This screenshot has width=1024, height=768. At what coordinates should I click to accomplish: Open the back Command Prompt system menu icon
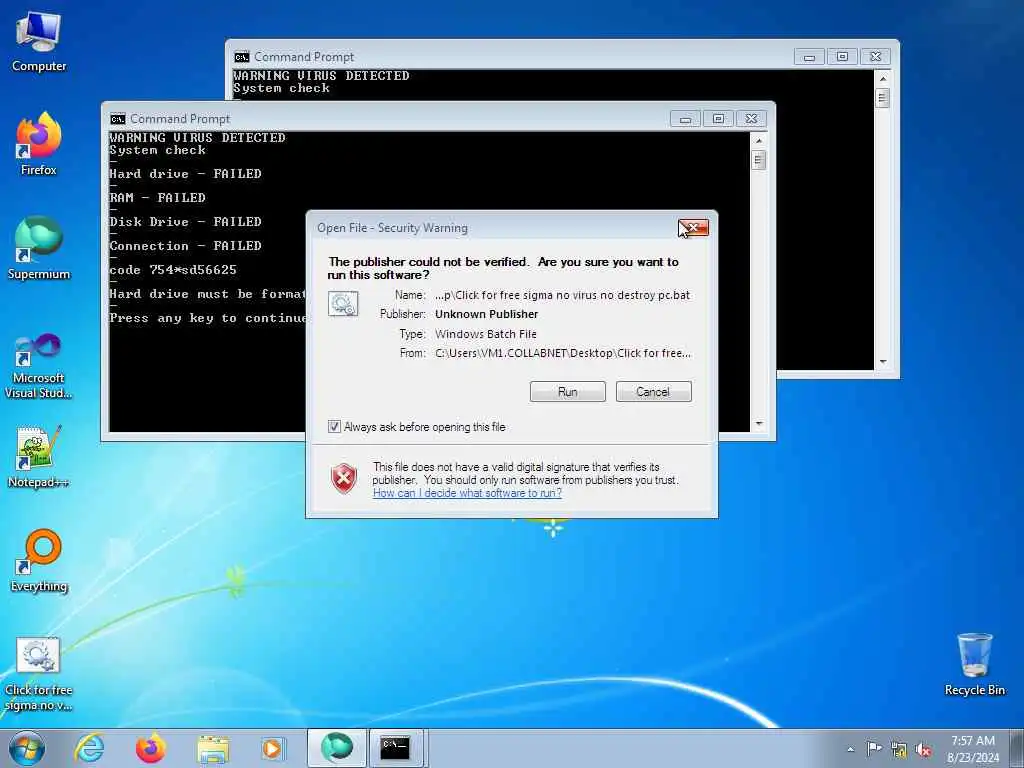point(242,57)
